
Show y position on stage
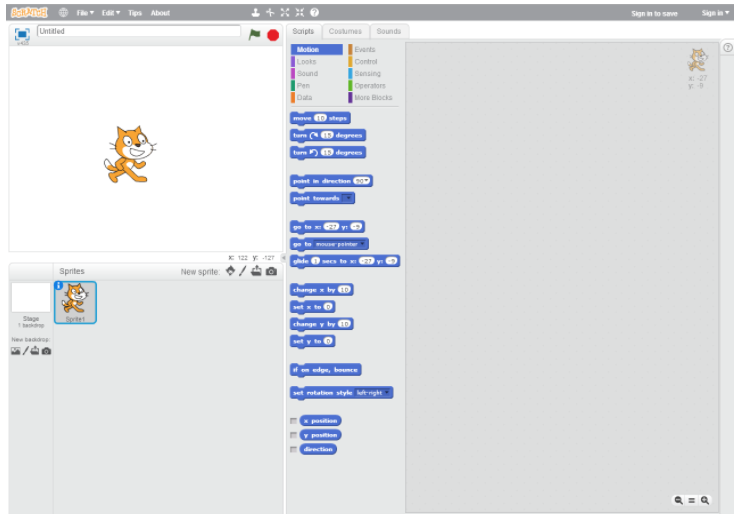click(x=294, y=435)
